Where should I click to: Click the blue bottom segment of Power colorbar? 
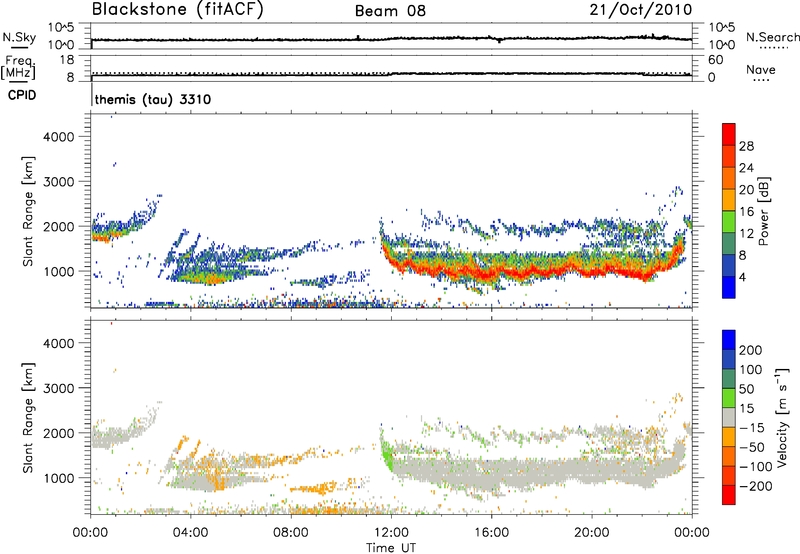pyautogui.click(x=729, y=287)
